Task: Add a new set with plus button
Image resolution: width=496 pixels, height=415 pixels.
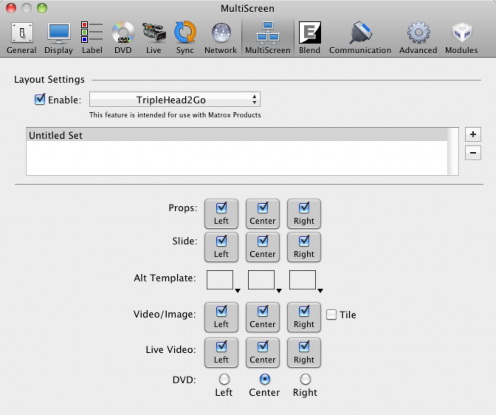Action: tap(473, 135)
